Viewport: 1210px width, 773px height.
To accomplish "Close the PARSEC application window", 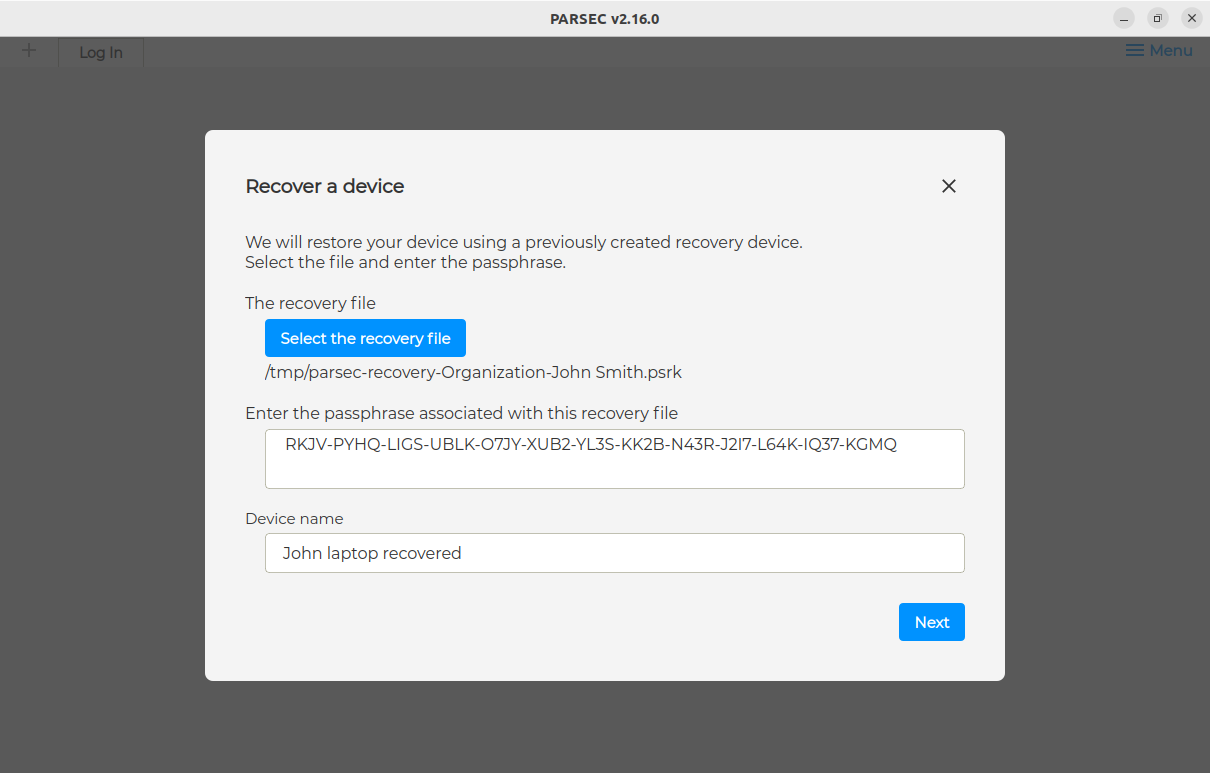I will point(1191,18).
